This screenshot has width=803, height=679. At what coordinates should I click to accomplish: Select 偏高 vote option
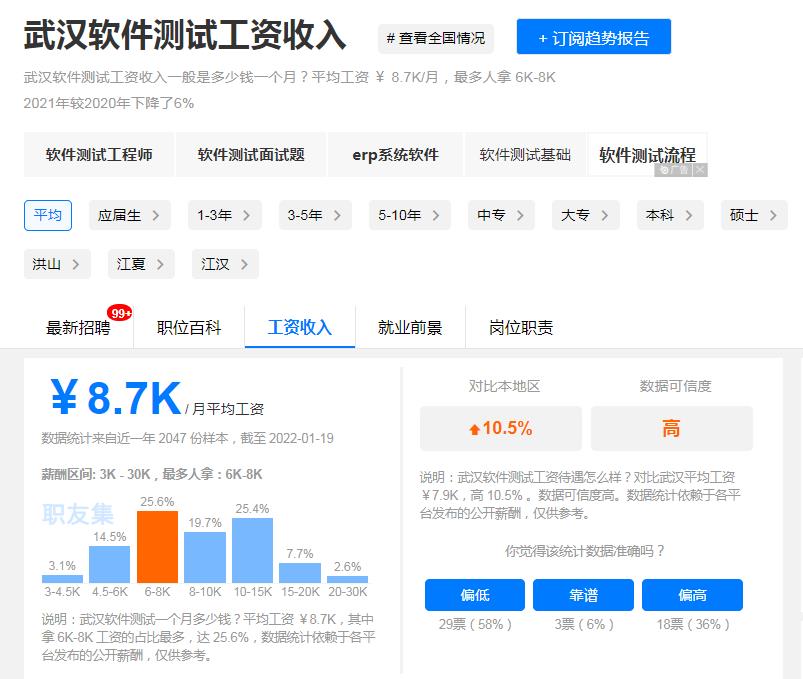tap(692, 594)
